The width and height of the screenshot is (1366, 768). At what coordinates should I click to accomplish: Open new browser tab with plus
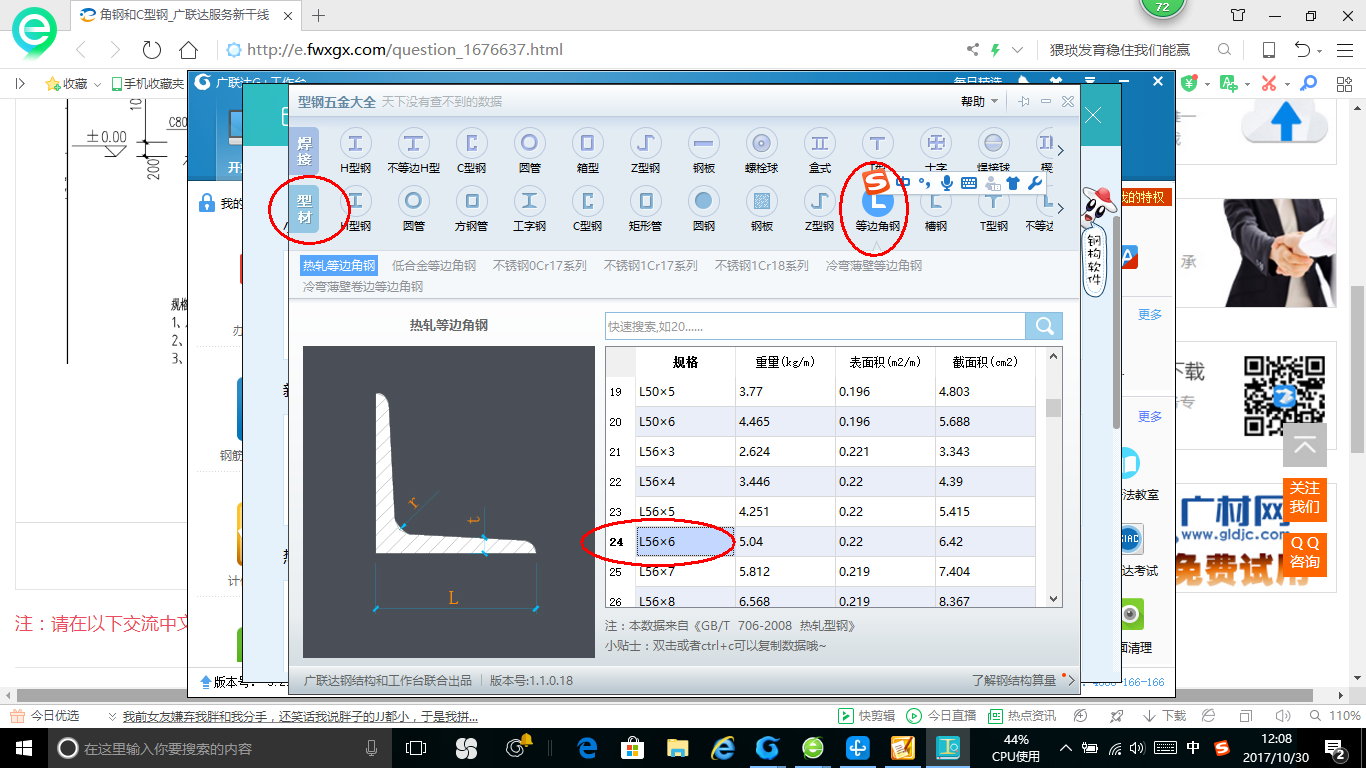pyautogui.click(x=319, y=15)
